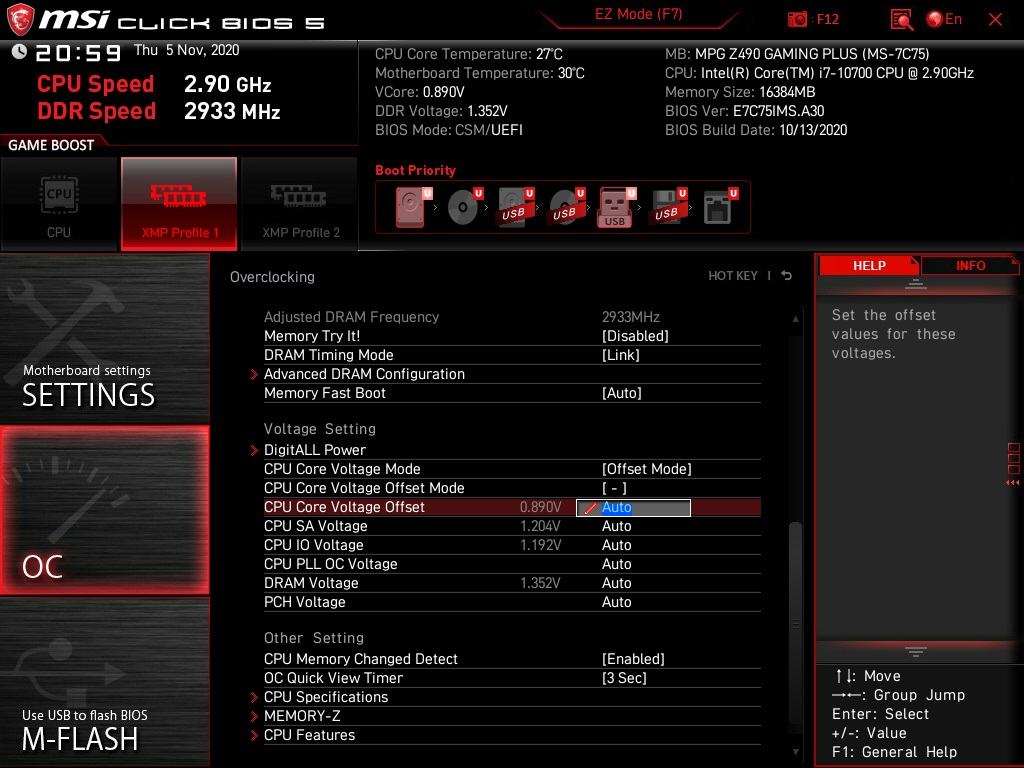Change CPU Core Voltage Offset Mode sign

point(614,487)
